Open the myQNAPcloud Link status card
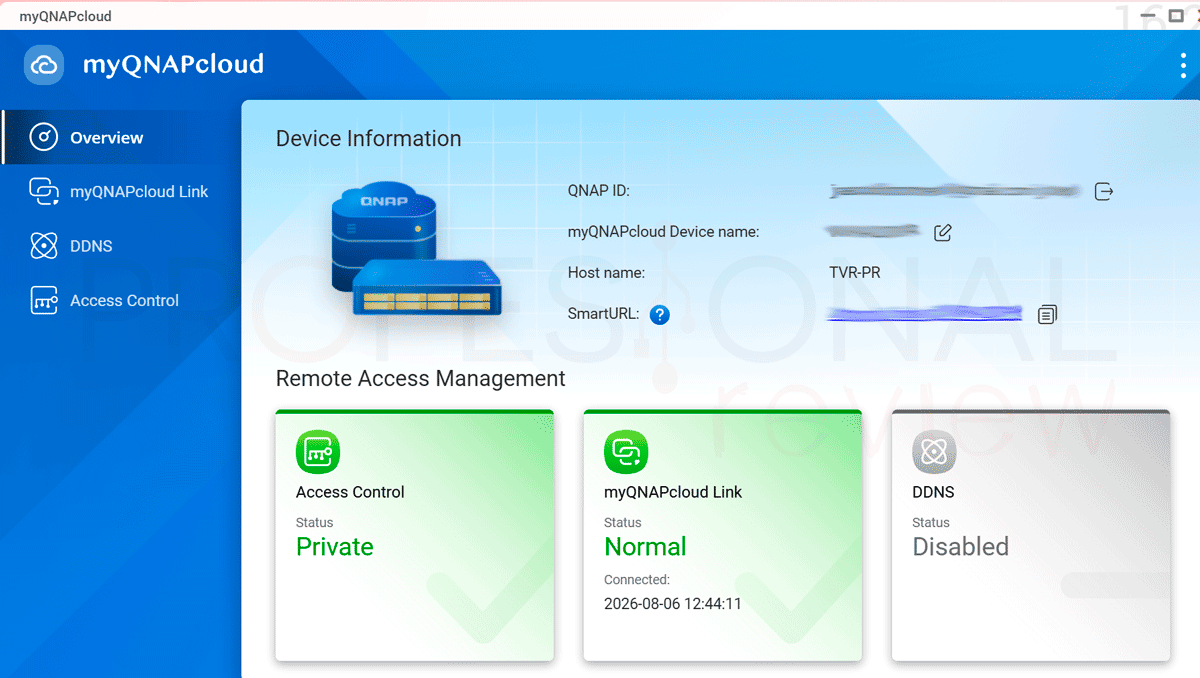This screenshot has width=1200, height=678. point(722,535)
